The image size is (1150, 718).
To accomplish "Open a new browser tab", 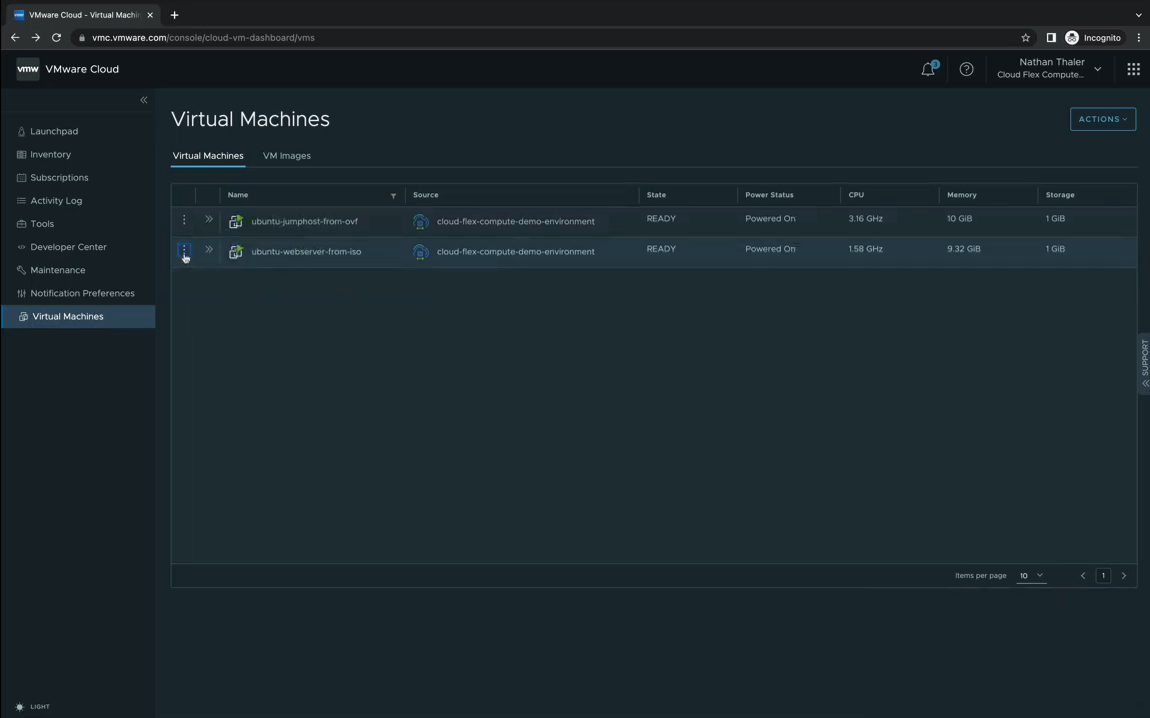I will pos(175,15).
